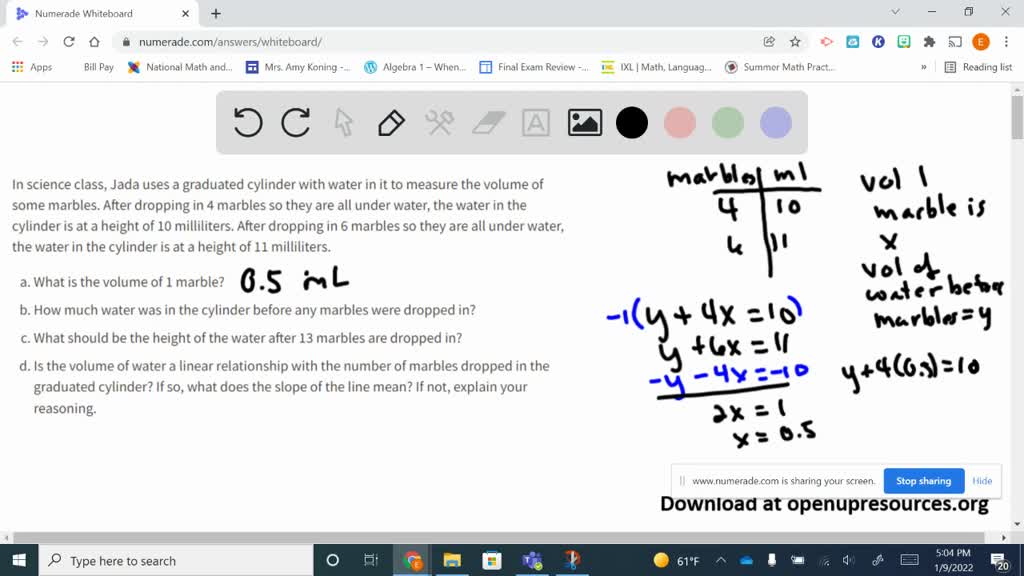Open File Explorer from the taskbar
1024x576 pixels.
[x=452, y=560]
